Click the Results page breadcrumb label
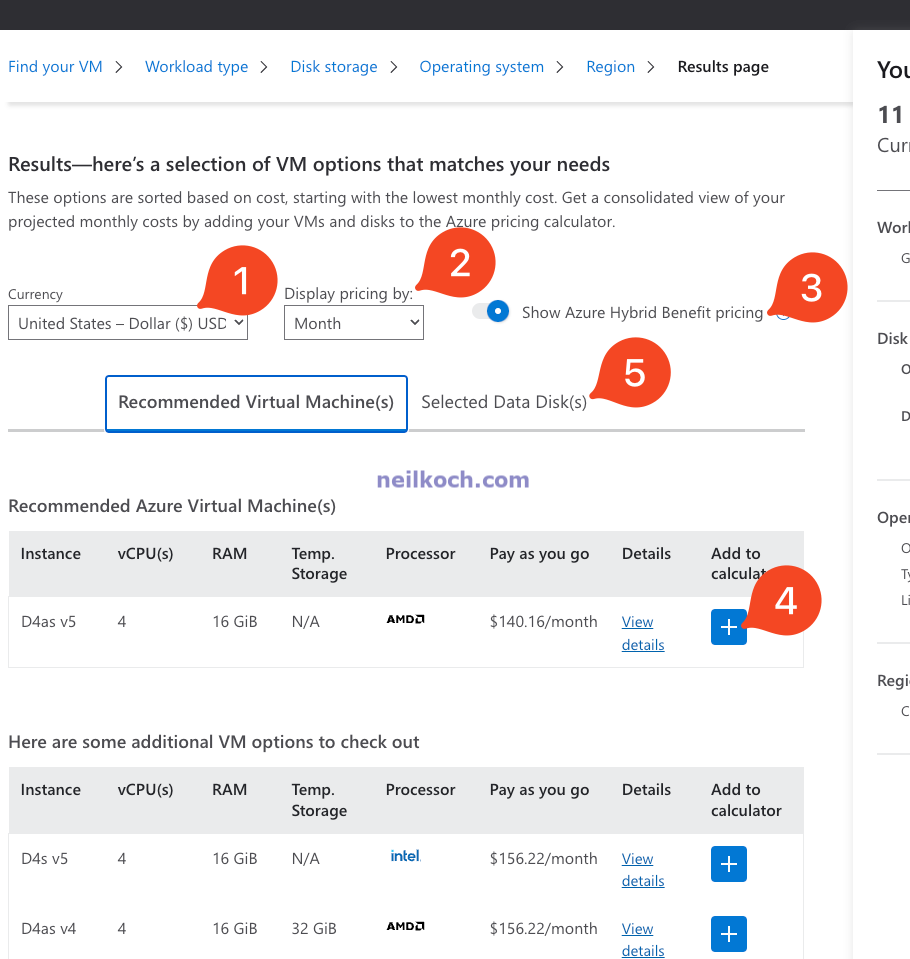The image size is (910, 959). tap(723, 67)
